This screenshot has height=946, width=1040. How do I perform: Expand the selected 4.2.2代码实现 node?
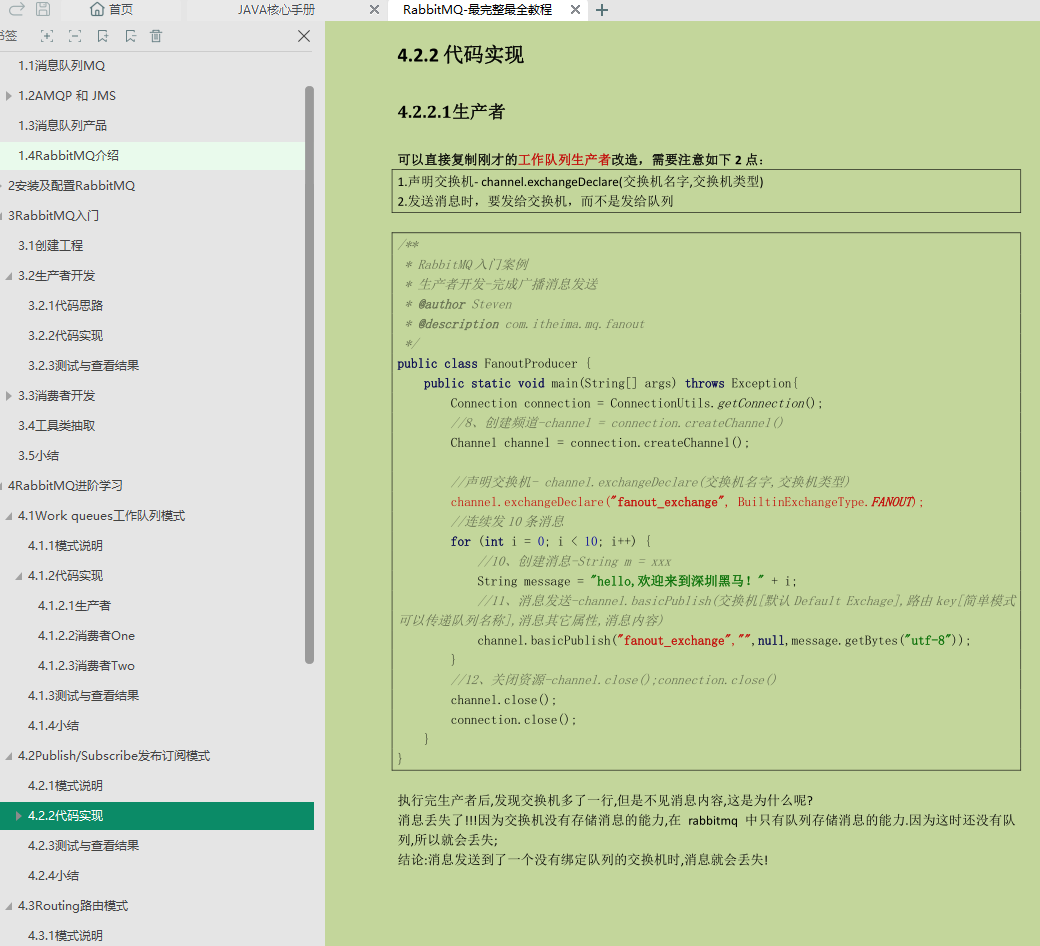pyautogui.click(x=19, y=816)
